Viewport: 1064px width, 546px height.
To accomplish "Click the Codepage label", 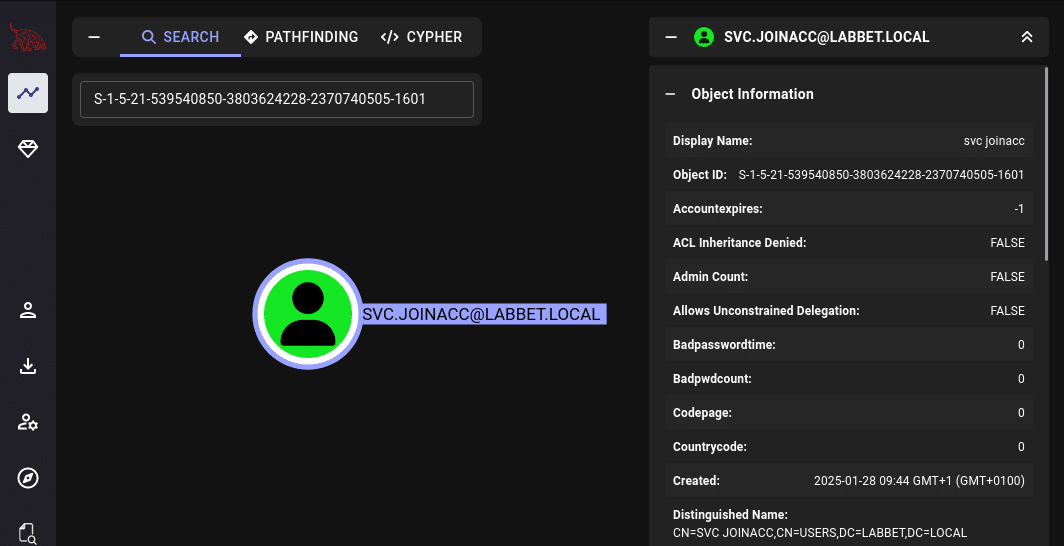I will point(702,412).
